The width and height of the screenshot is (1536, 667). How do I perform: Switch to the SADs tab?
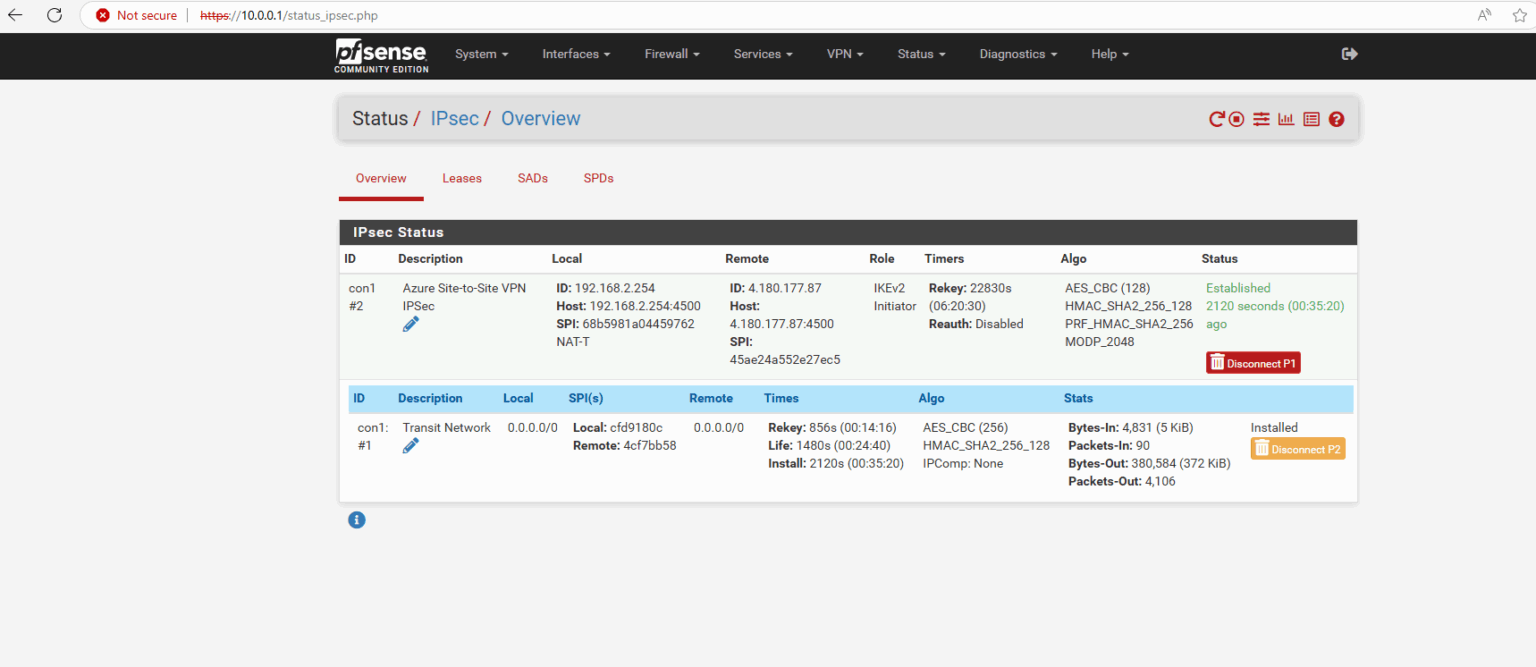(x=532, y=178)
